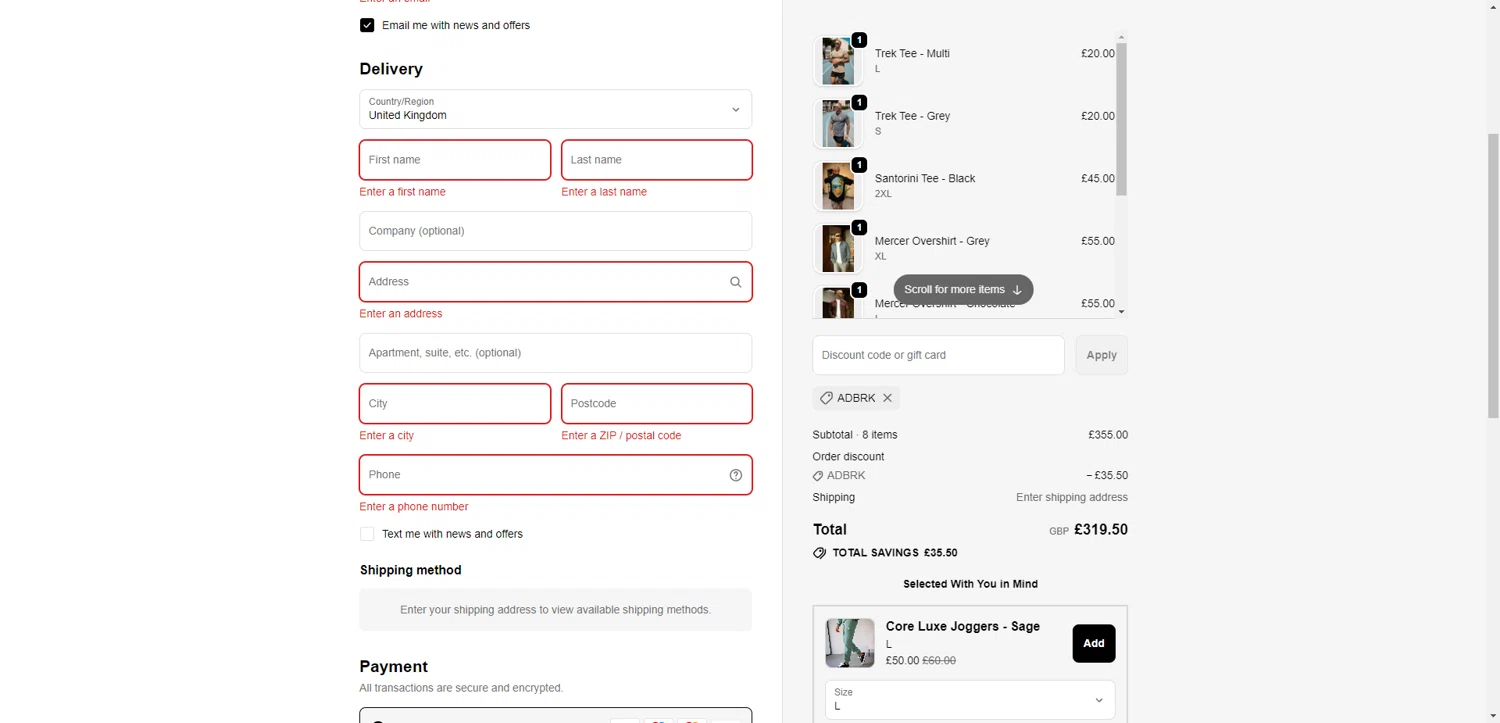Remove the ADBRK discount code tag

[x=887, y=398]
